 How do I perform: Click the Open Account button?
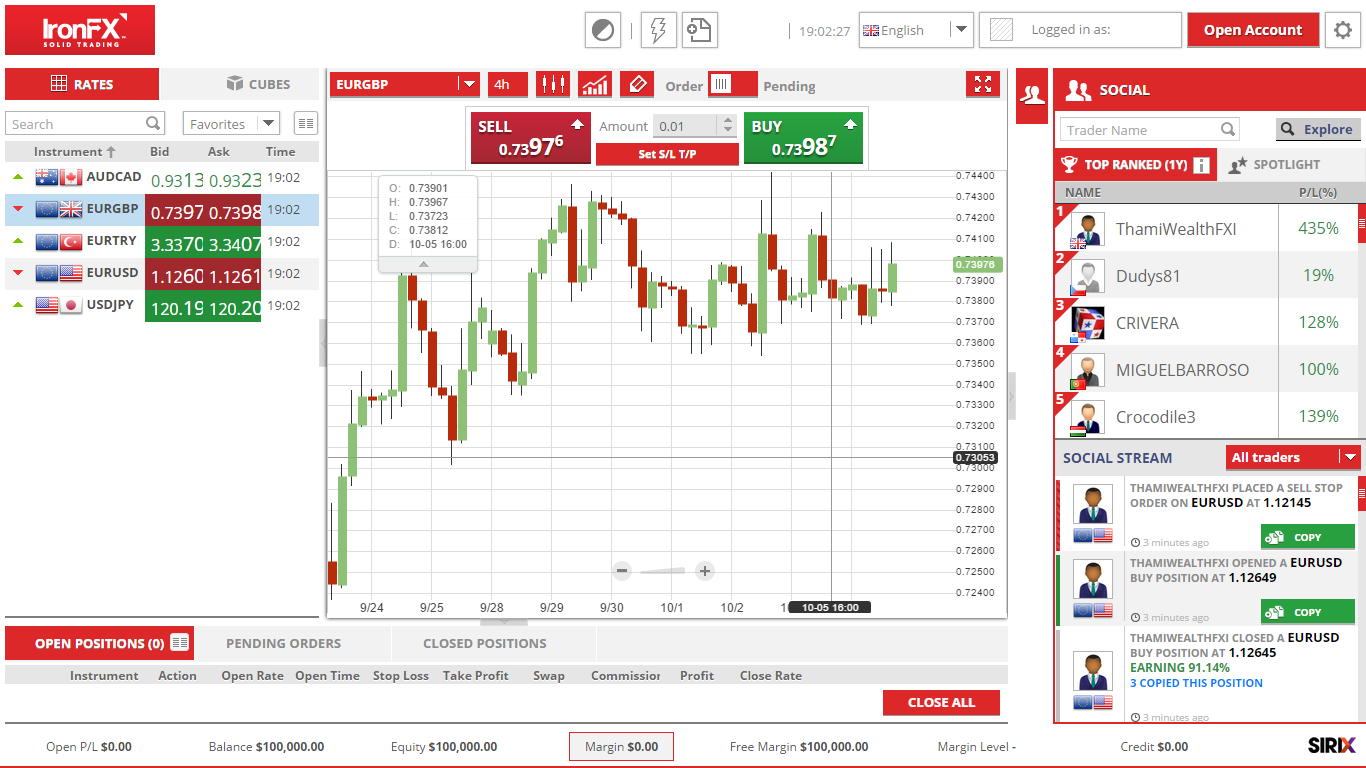point(1253,30)
